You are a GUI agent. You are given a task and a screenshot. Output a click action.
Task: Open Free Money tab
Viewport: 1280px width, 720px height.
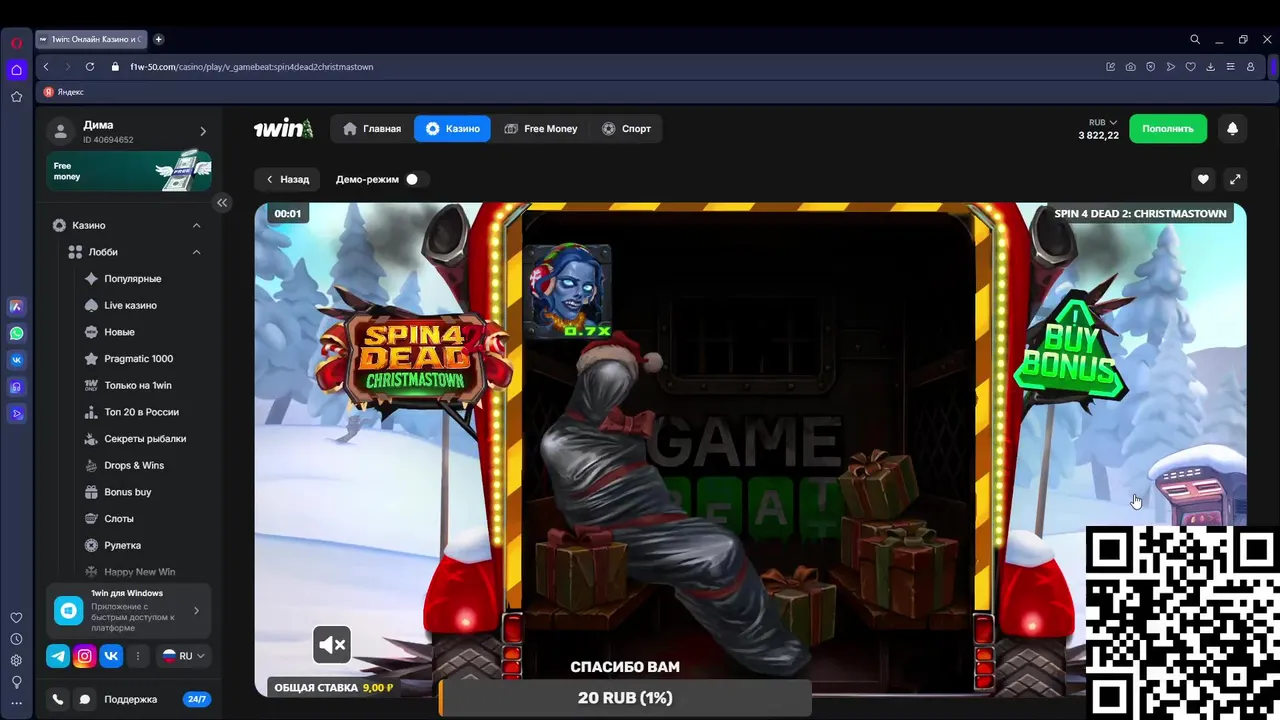click(x=541, y=128)
